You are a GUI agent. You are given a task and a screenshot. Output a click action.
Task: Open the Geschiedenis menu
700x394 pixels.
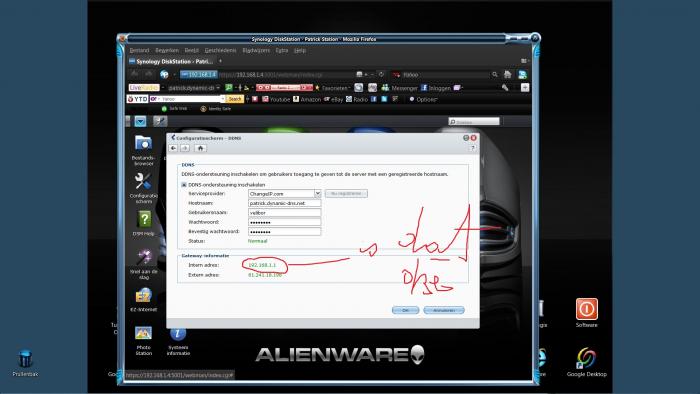click(221, 50)
